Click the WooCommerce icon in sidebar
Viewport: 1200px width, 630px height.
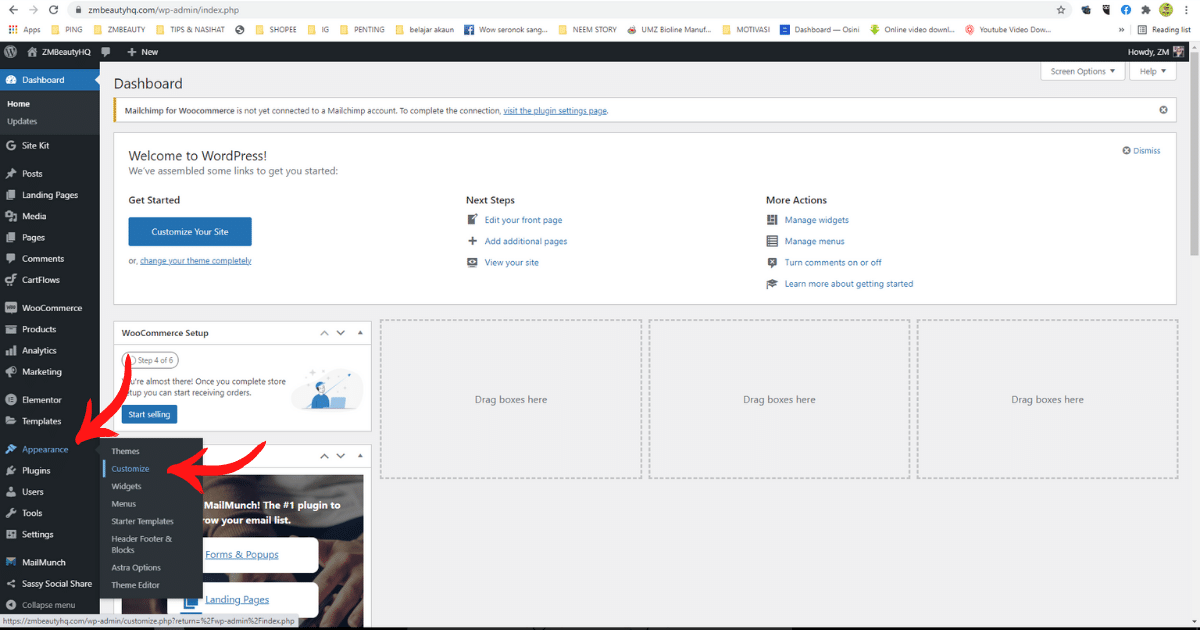coord(11,308)
